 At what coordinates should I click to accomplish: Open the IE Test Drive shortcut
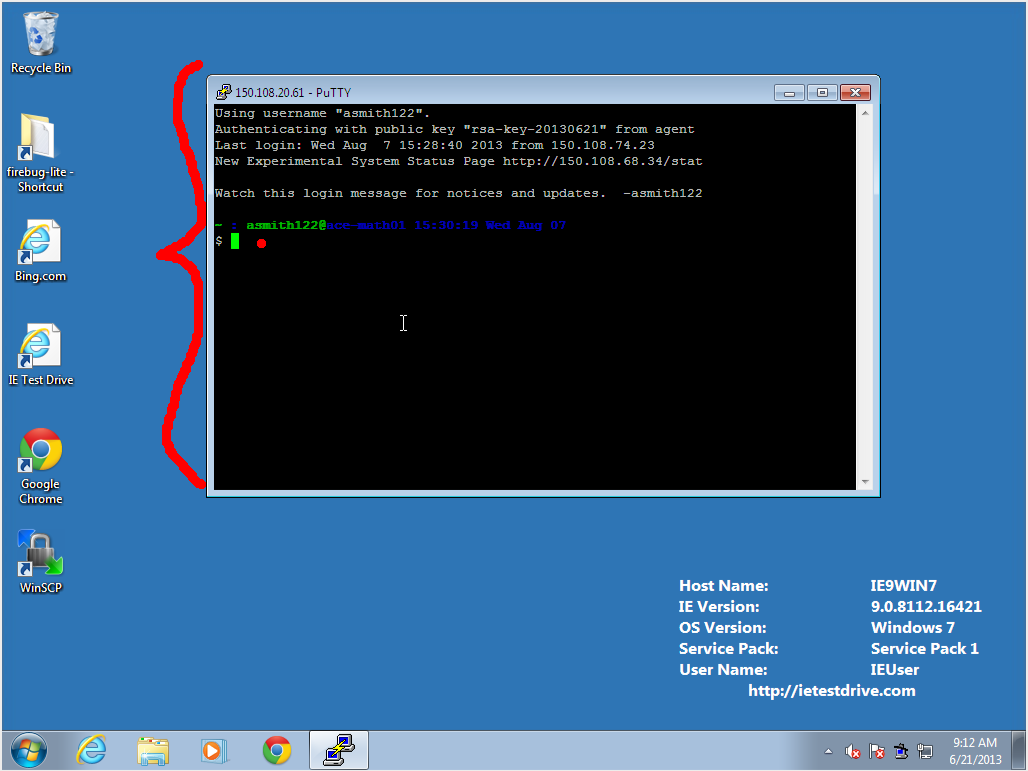coord(40,346)
